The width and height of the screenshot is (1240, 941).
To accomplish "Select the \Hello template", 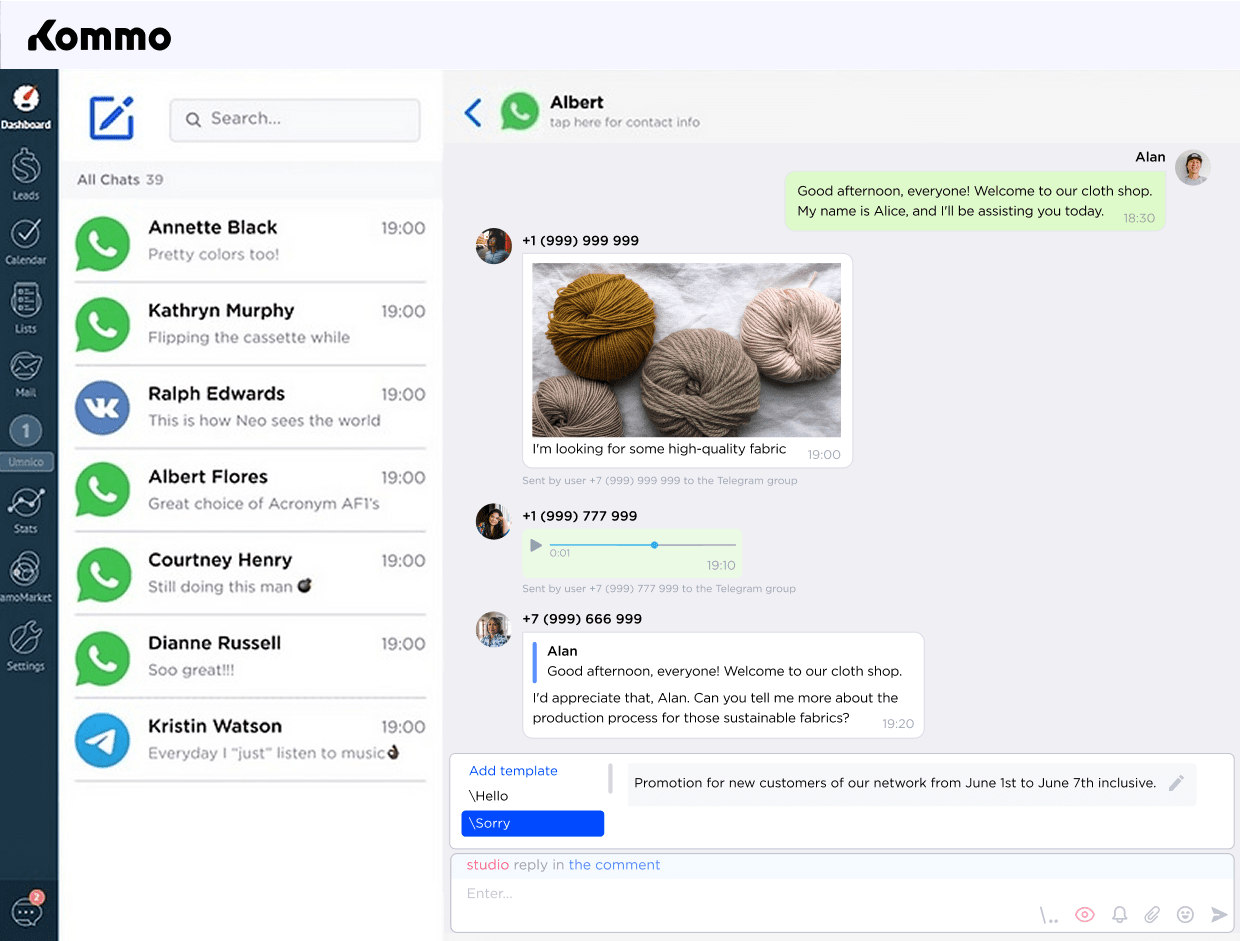I will coord(489,796).
